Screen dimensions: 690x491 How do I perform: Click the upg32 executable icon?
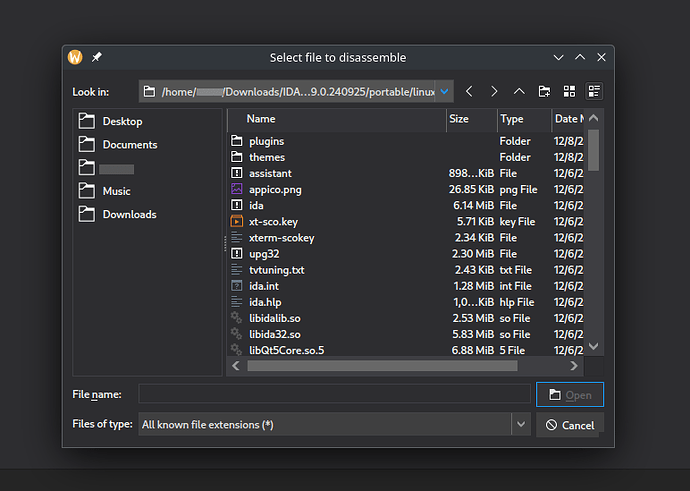pos(237,253)
